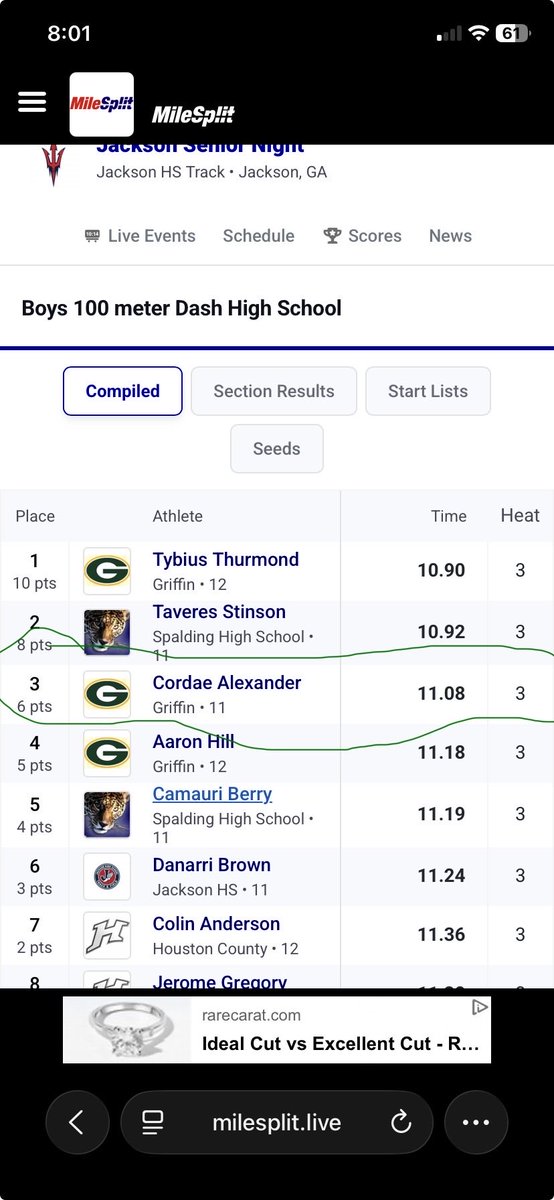Select the Compiled results view
This screenshot has width=554, height=1200.
click(123, 391)
